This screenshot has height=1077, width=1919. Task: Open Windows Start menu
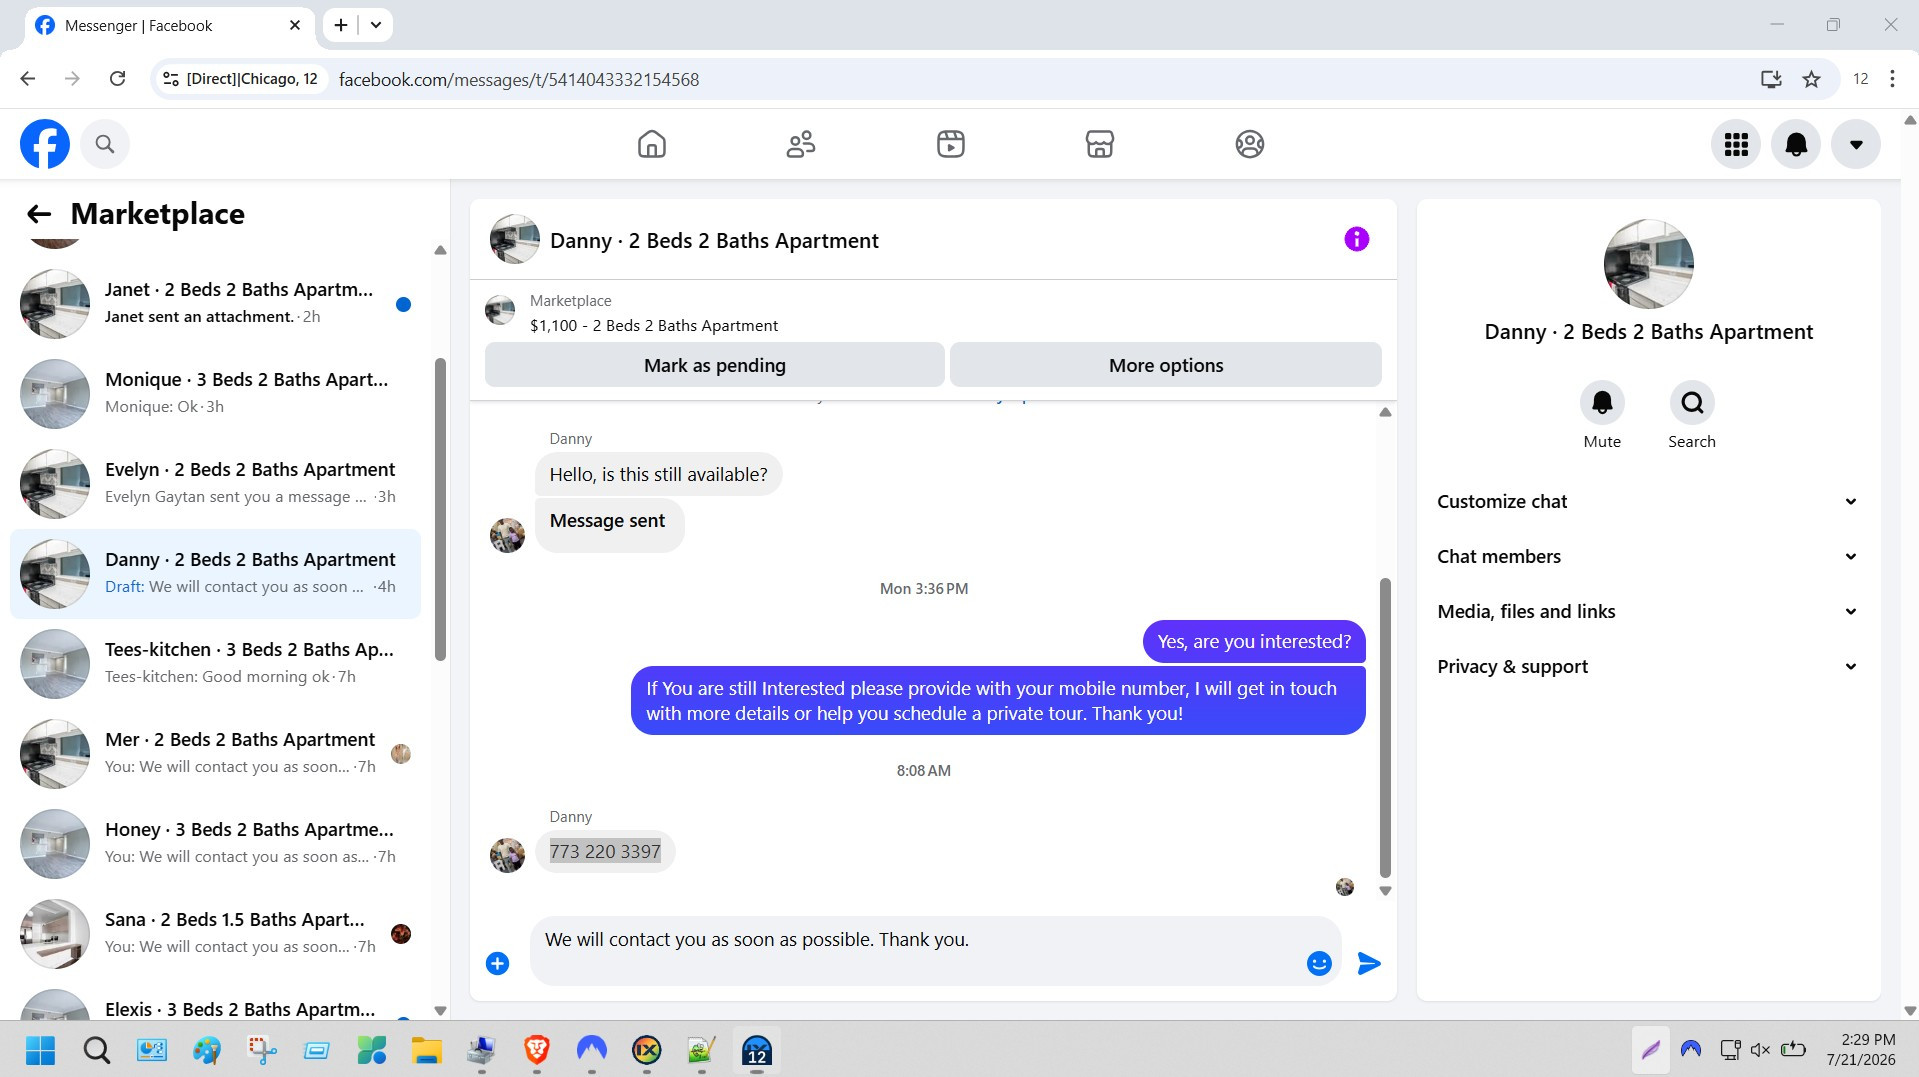point(41,1050)
